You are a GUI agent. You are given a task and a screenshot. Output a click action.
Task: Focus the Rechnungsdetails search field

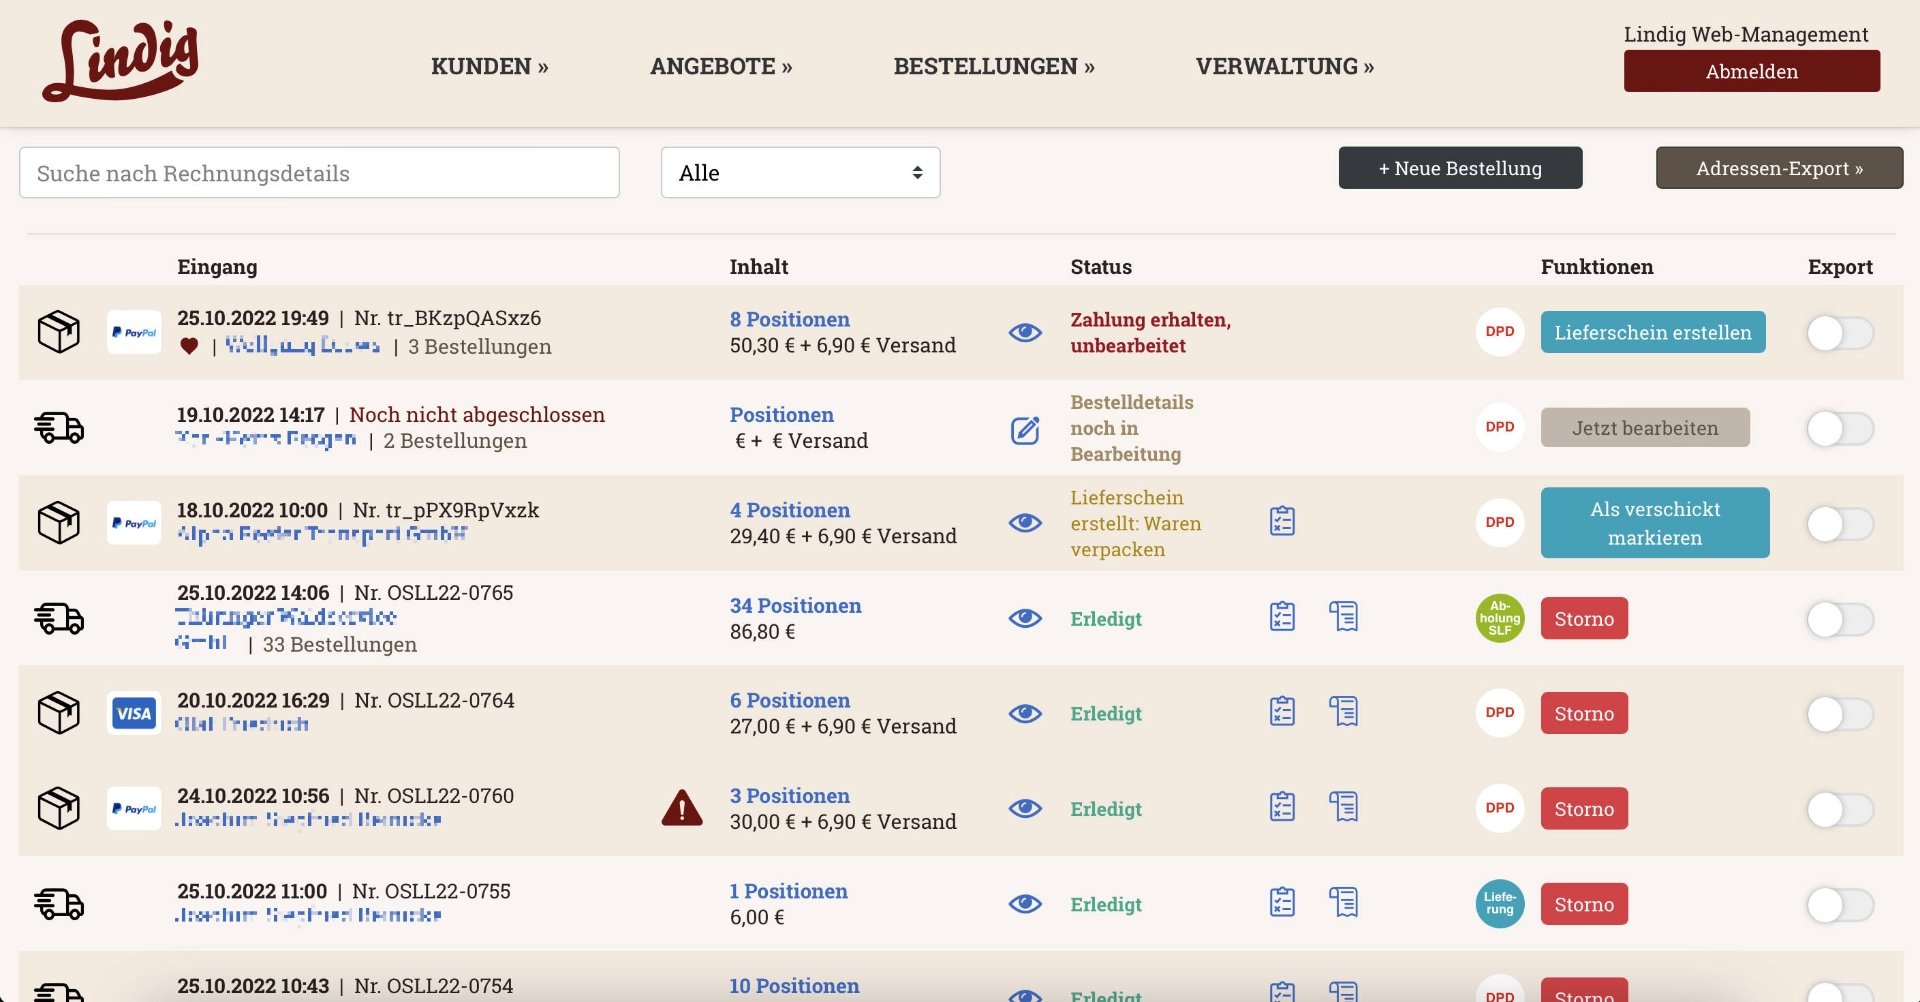pyautogui.click(x=319, y=173)
